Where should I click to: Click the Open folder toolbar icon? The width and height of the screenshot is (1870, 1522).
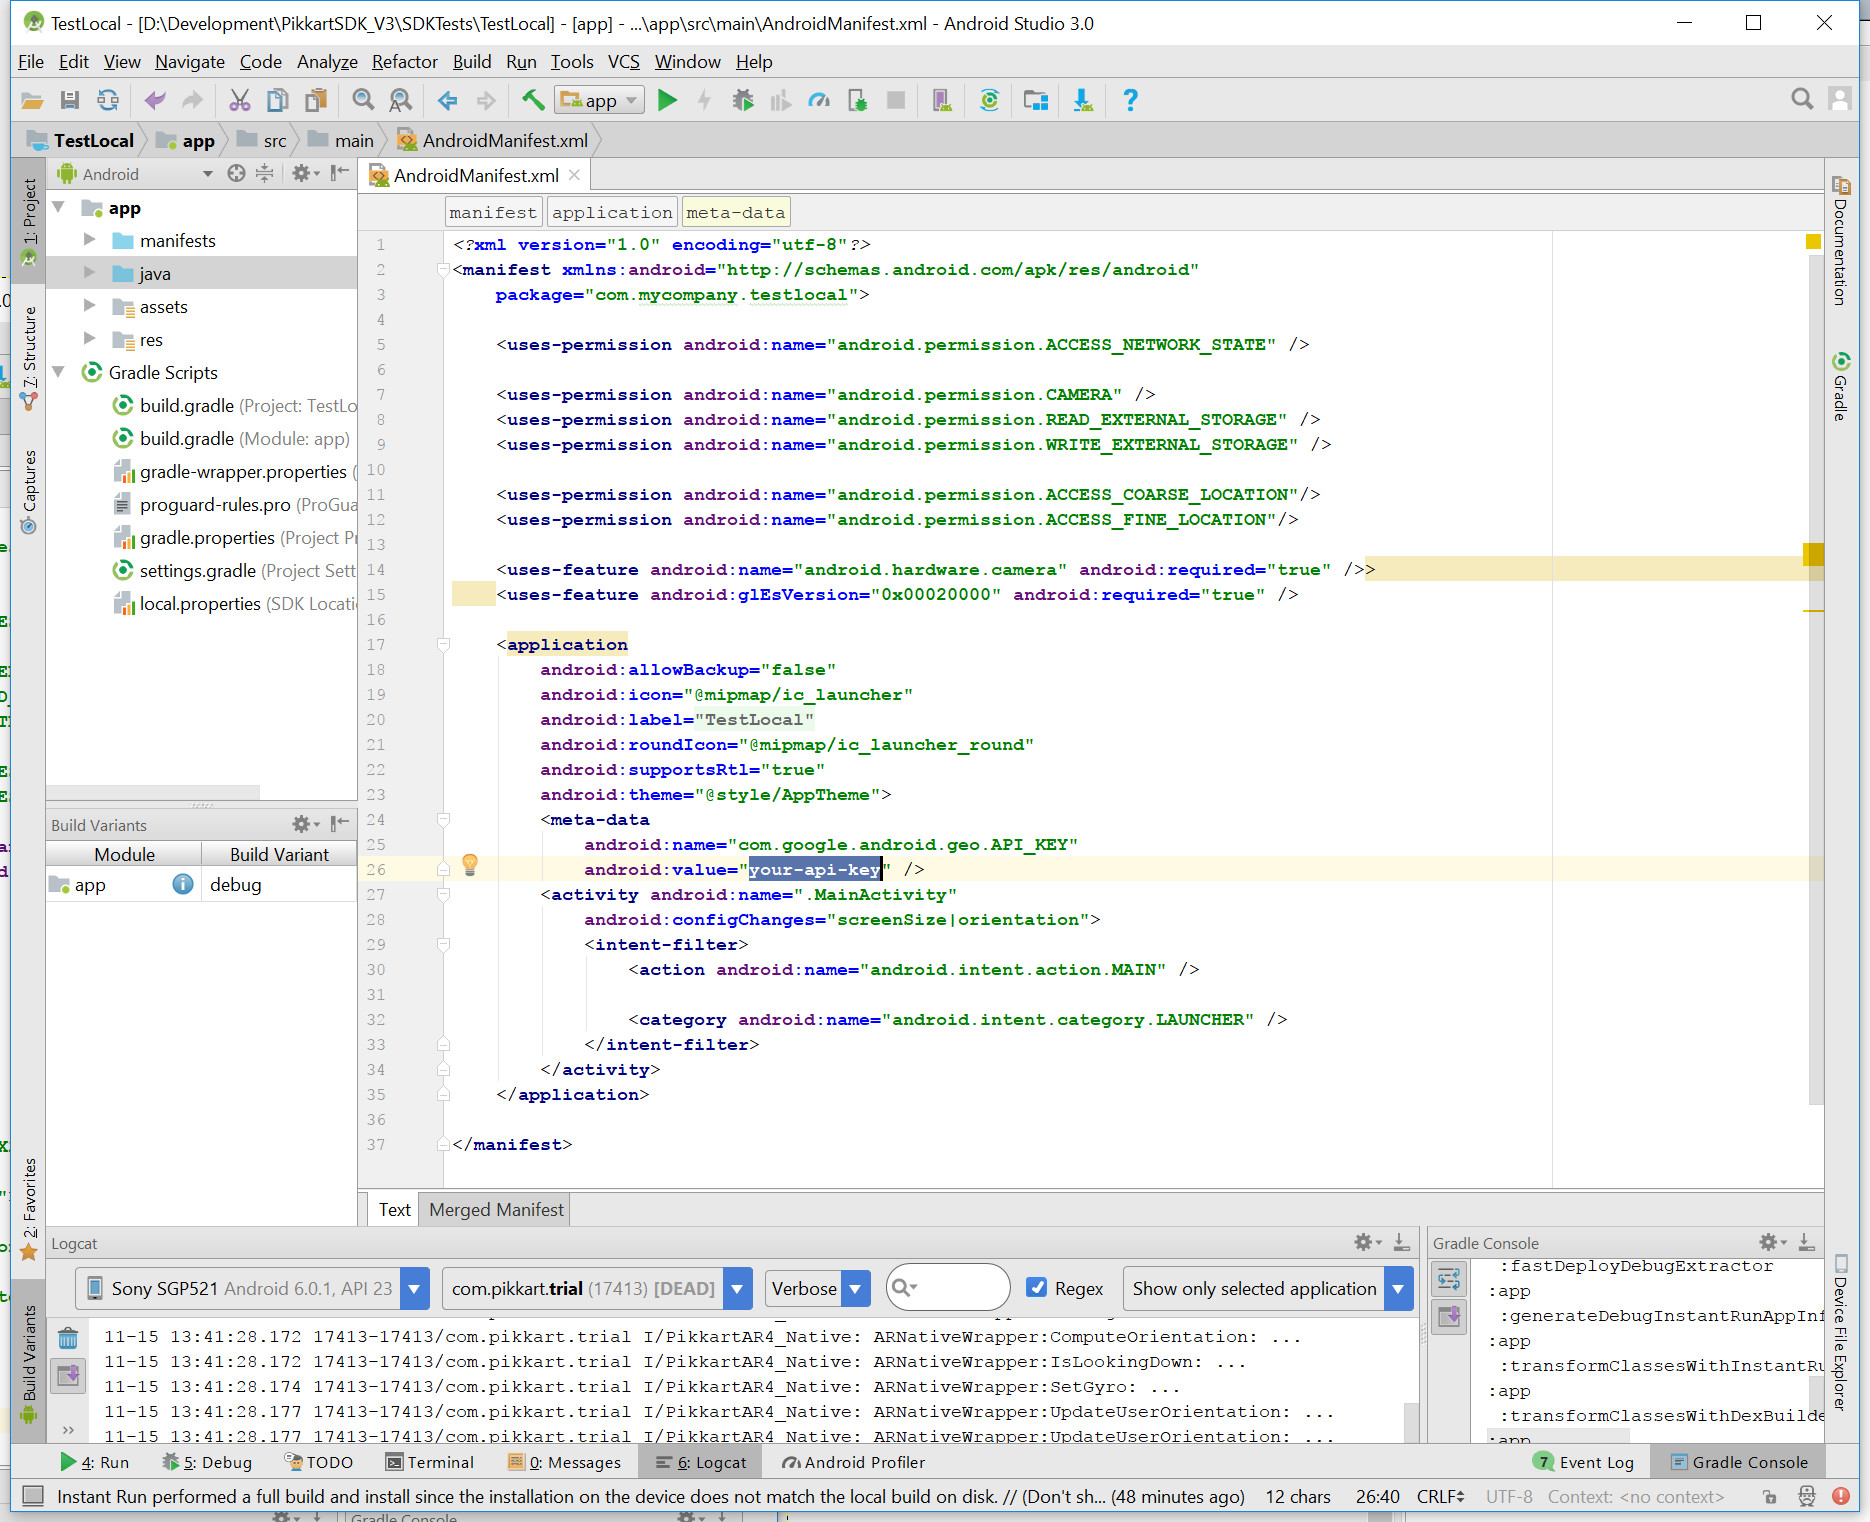coord(32,100)
